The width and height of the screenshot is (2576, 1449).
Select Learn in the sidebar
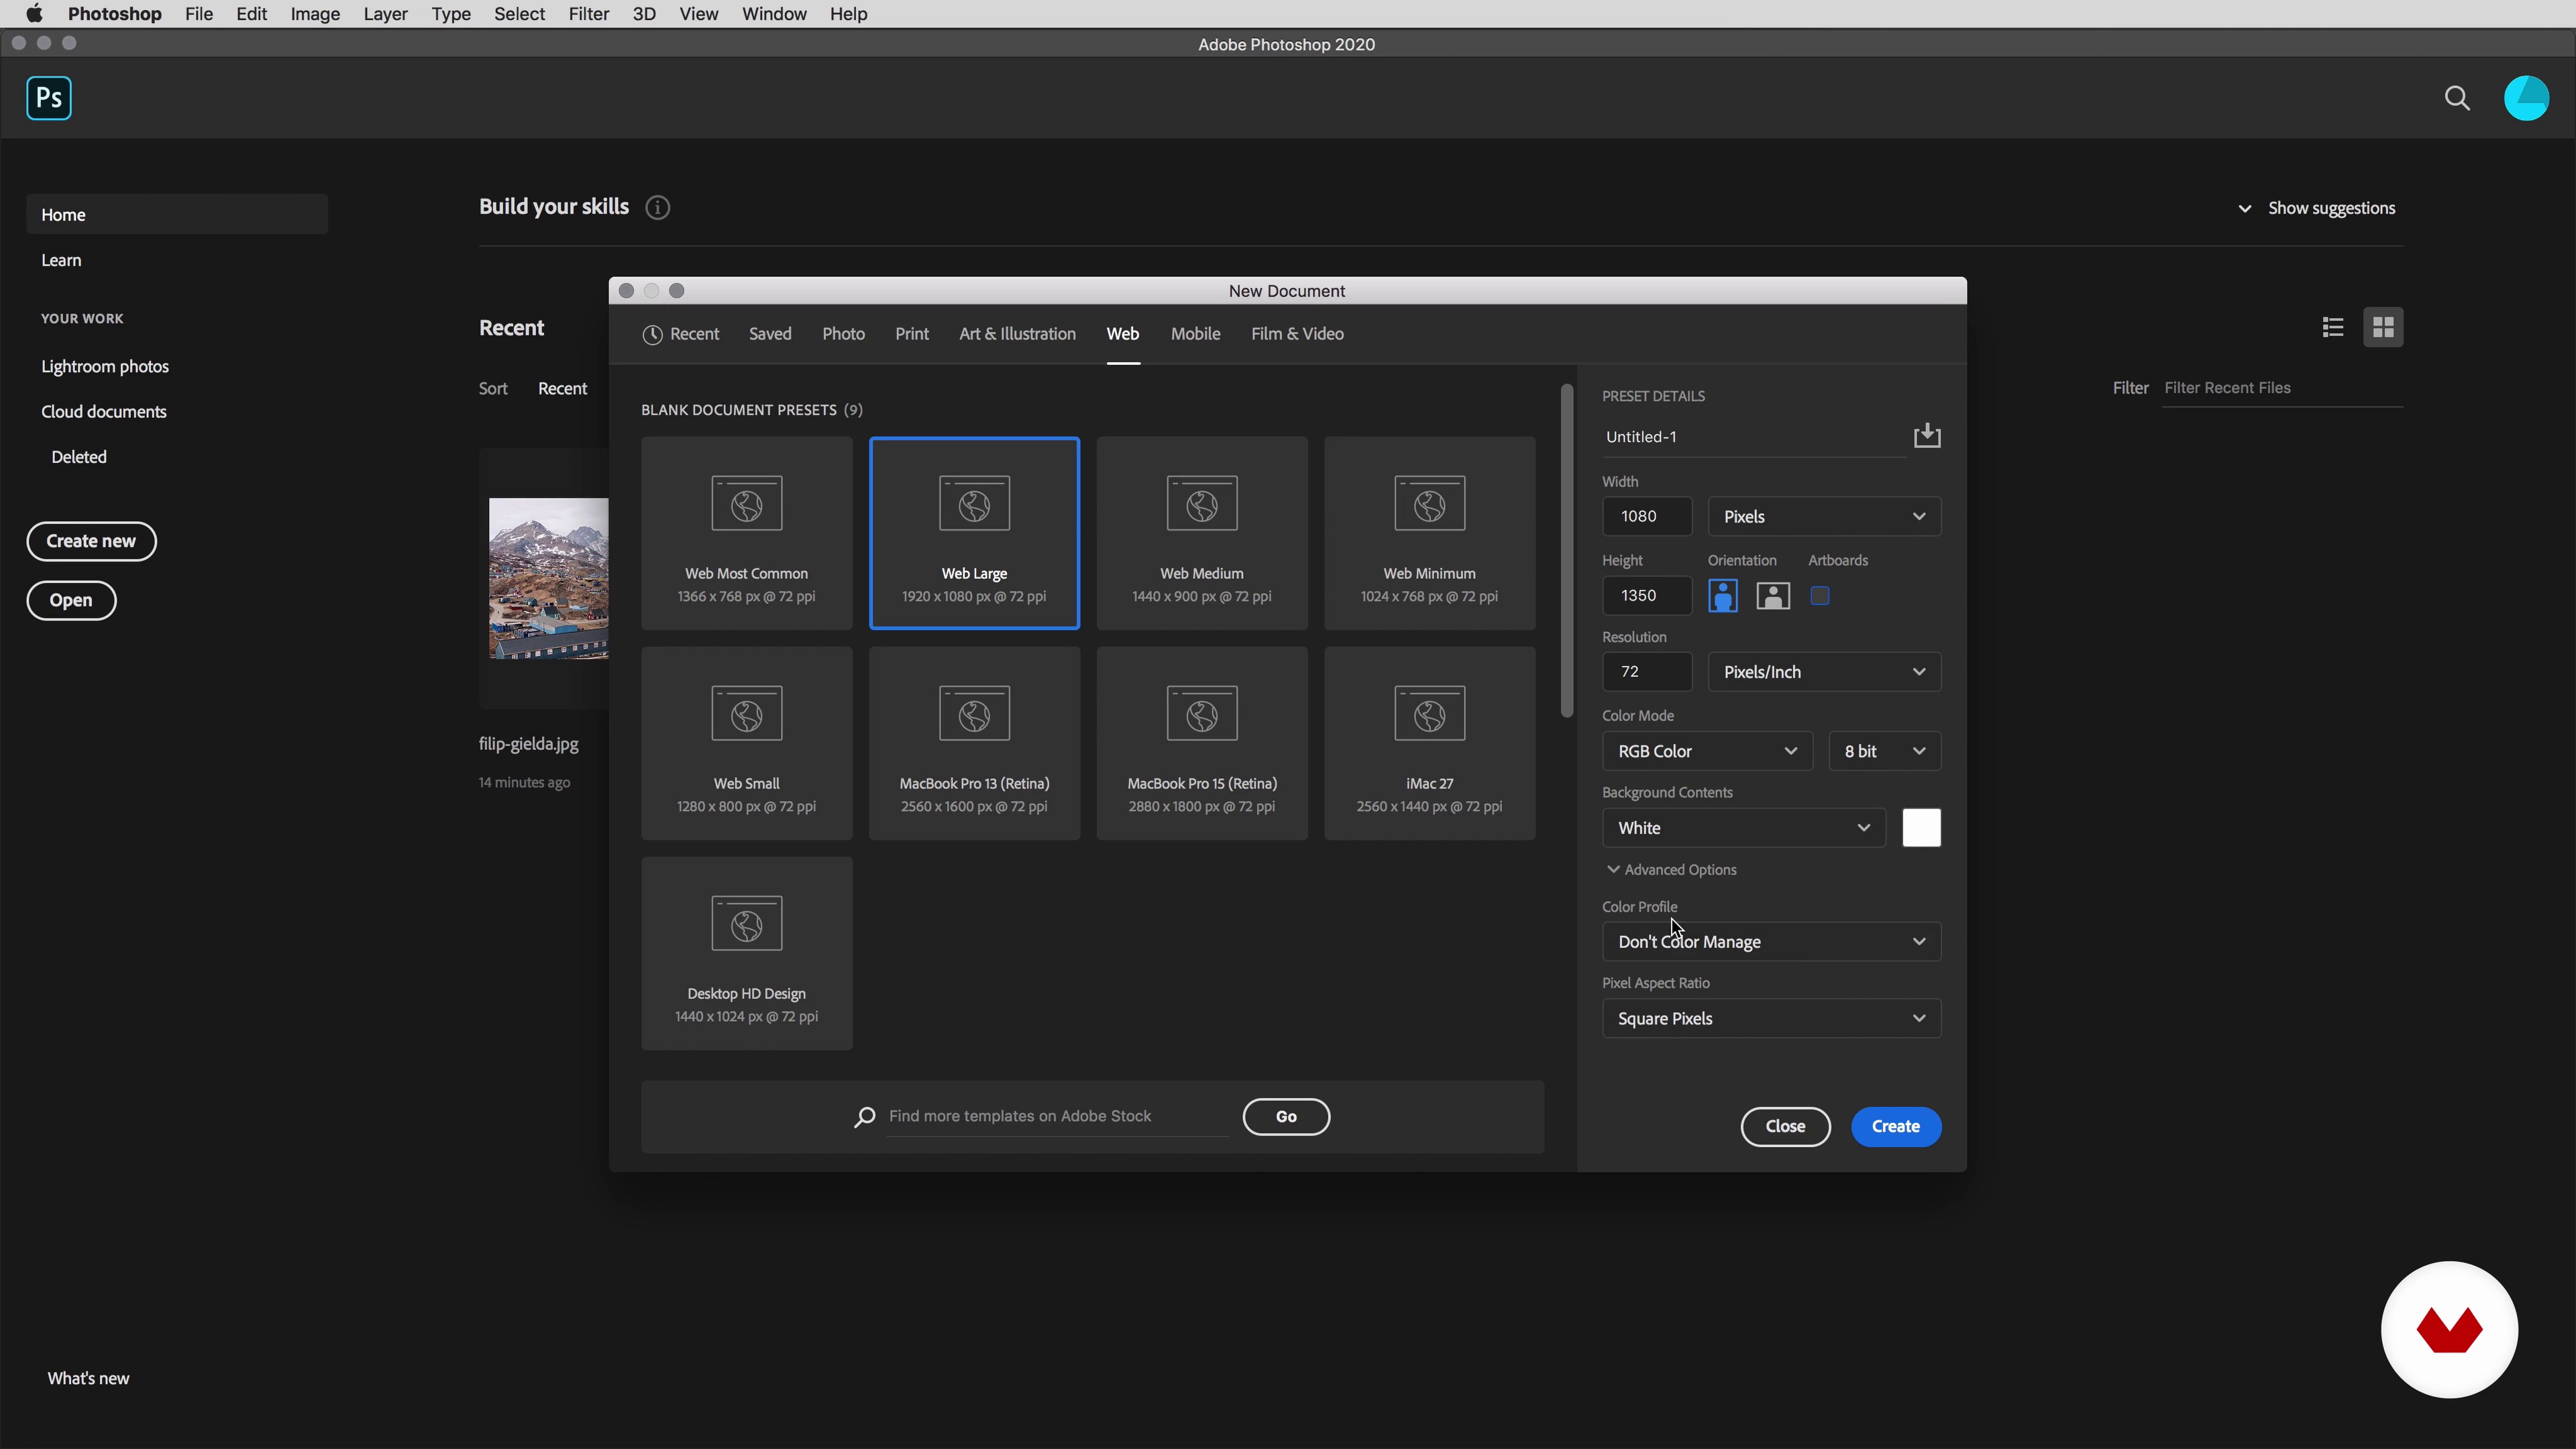tap(61, 260)
